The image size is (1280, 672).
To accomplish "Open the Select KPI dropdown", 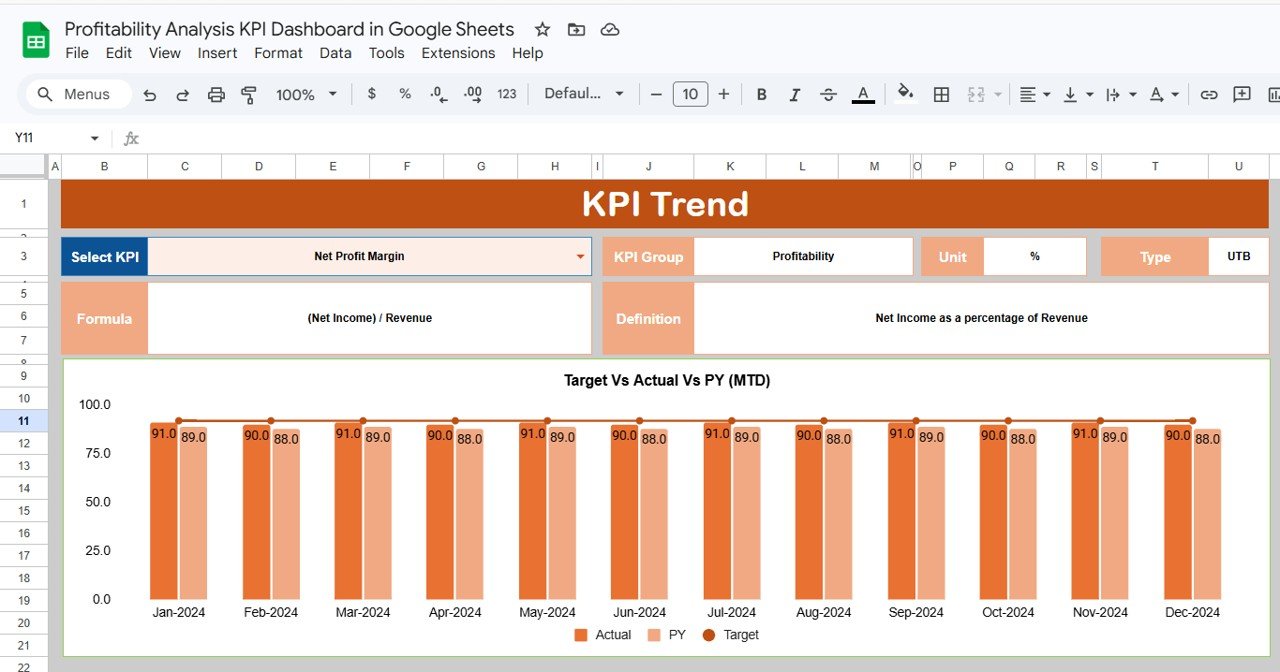I will pos(581,256).
